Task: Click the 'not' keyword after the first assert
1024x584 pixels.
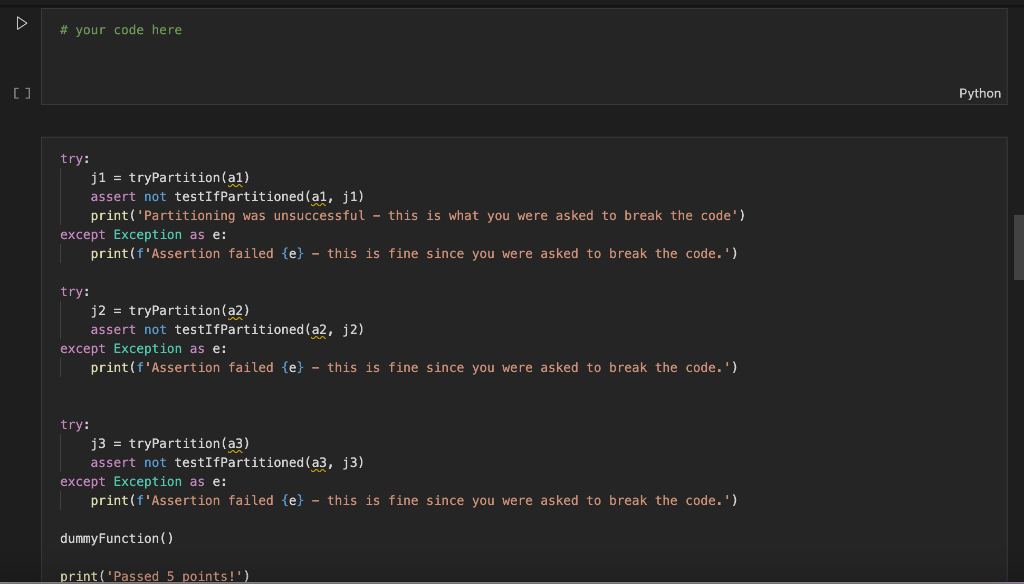Action: click(x=155, y=196)
